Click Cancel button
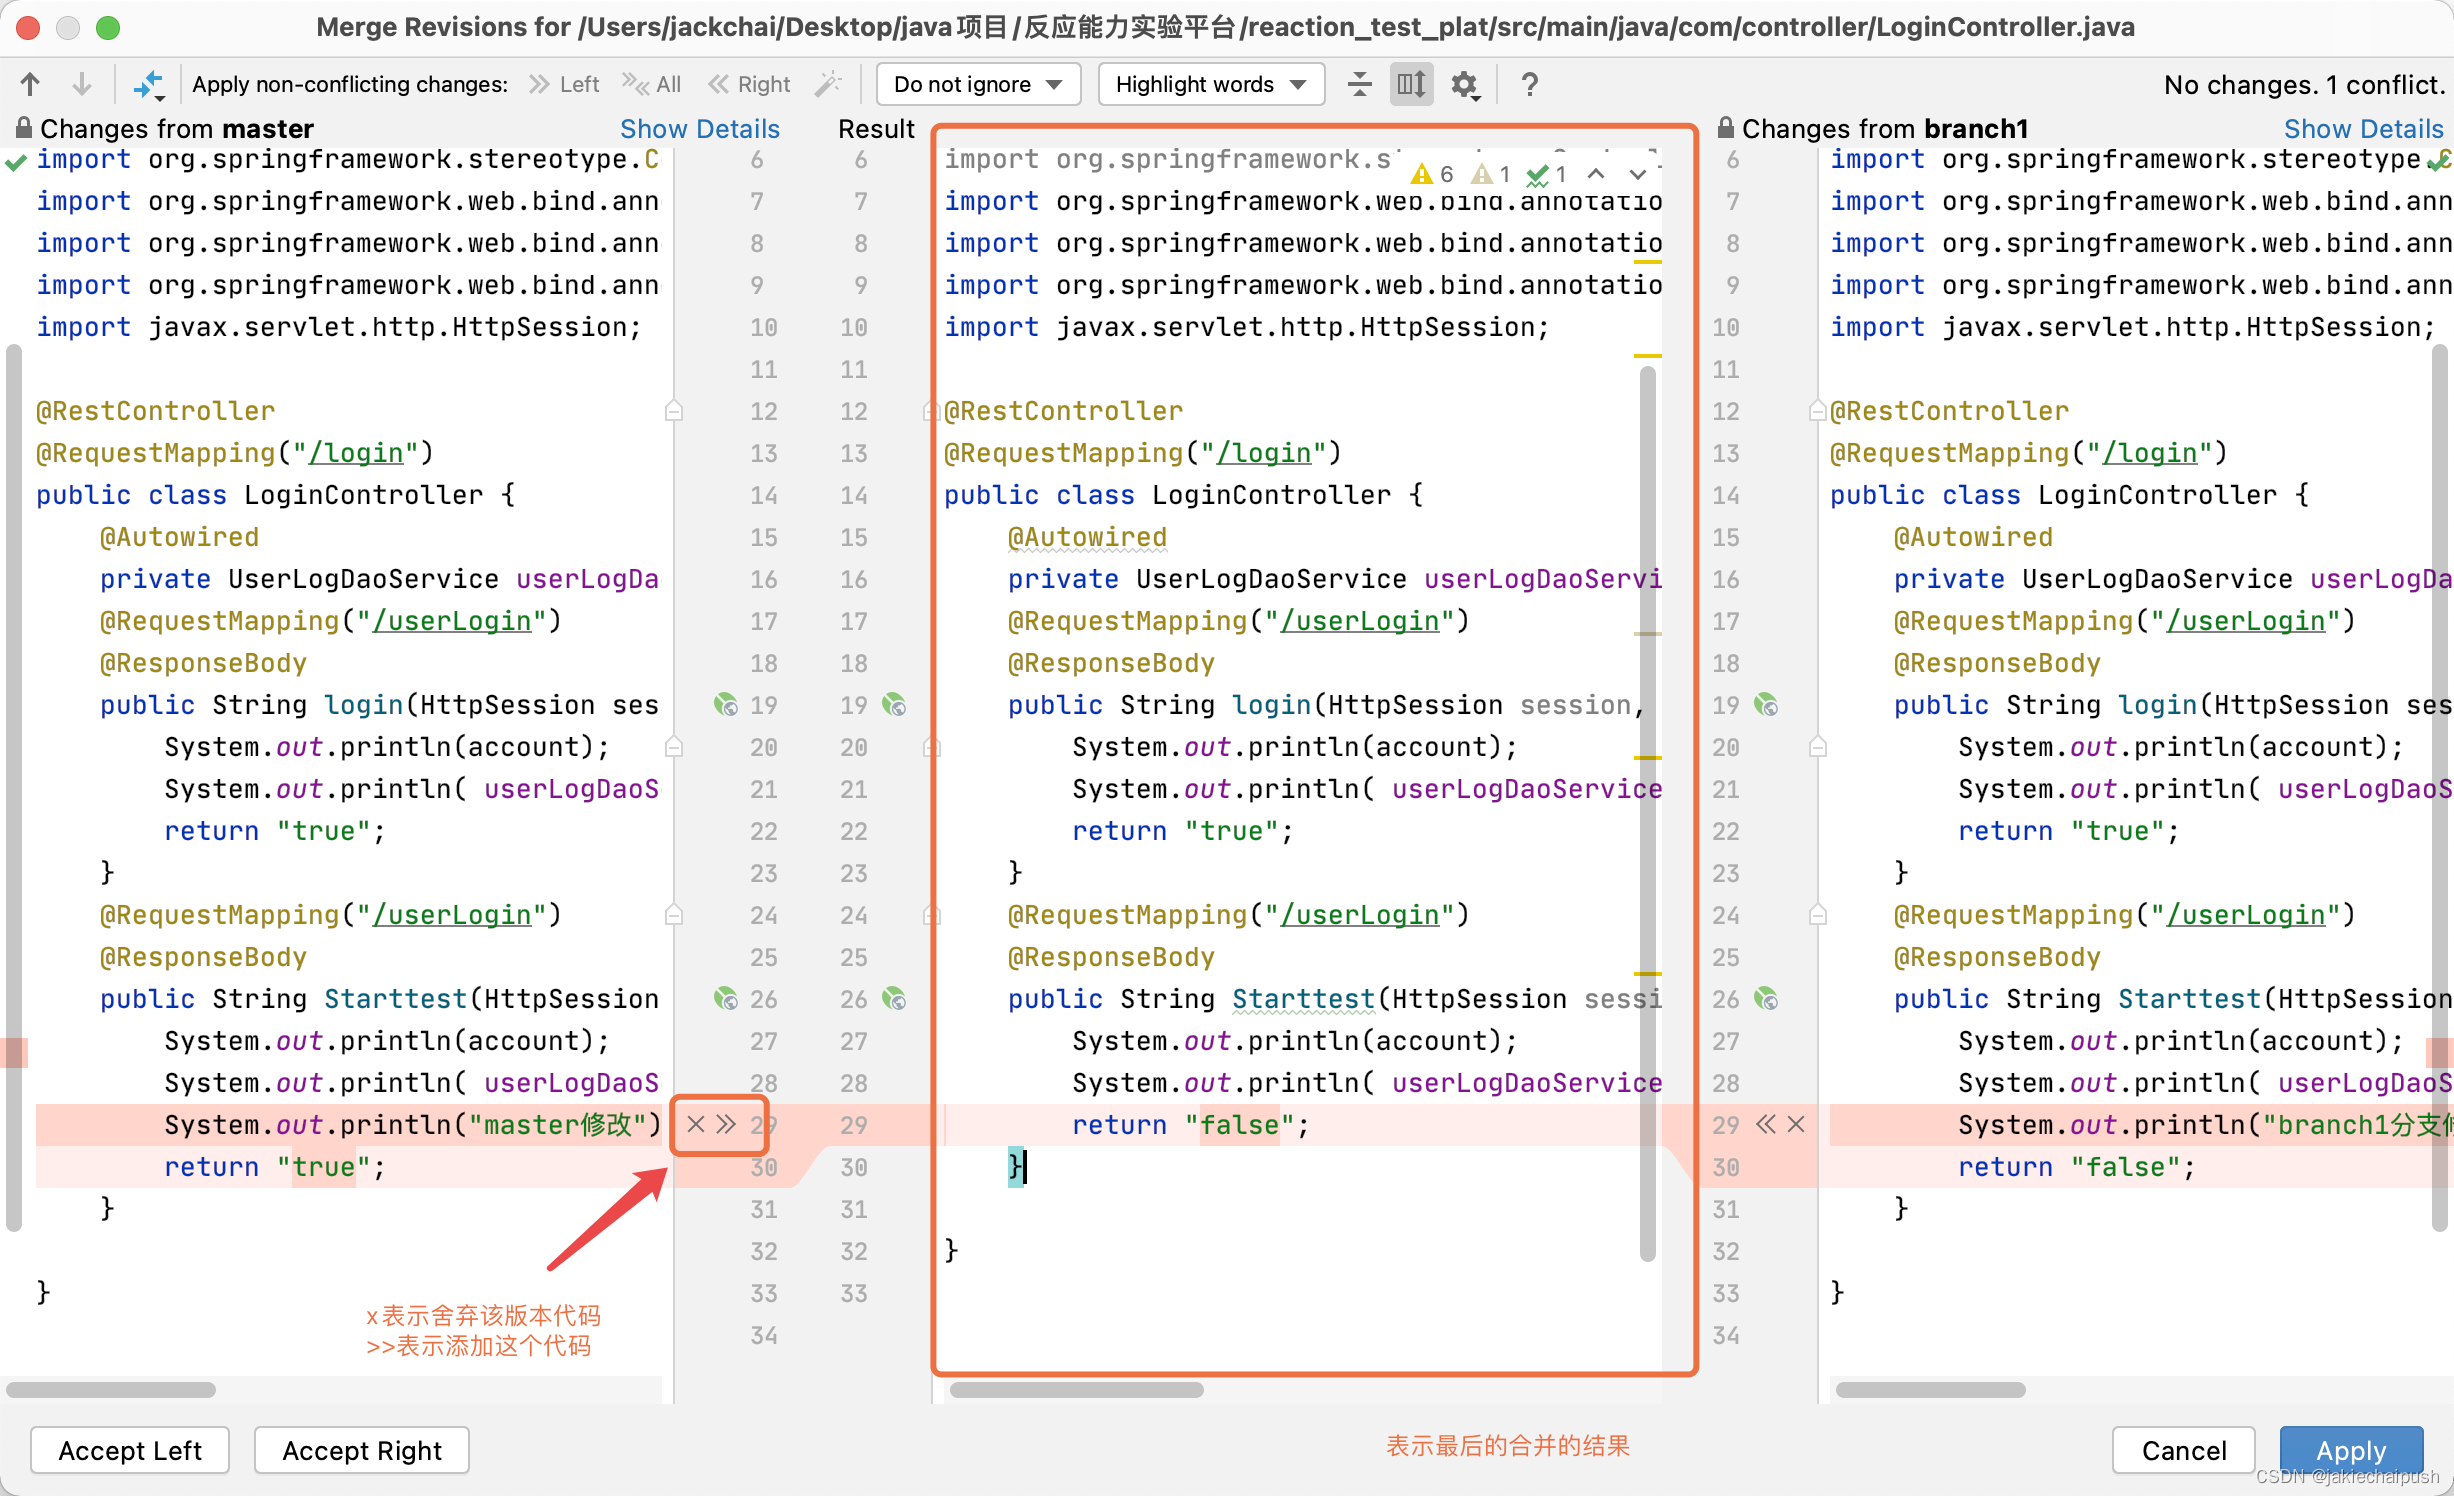This screenshot has width=2454, height=1496. (2184, 1450)
